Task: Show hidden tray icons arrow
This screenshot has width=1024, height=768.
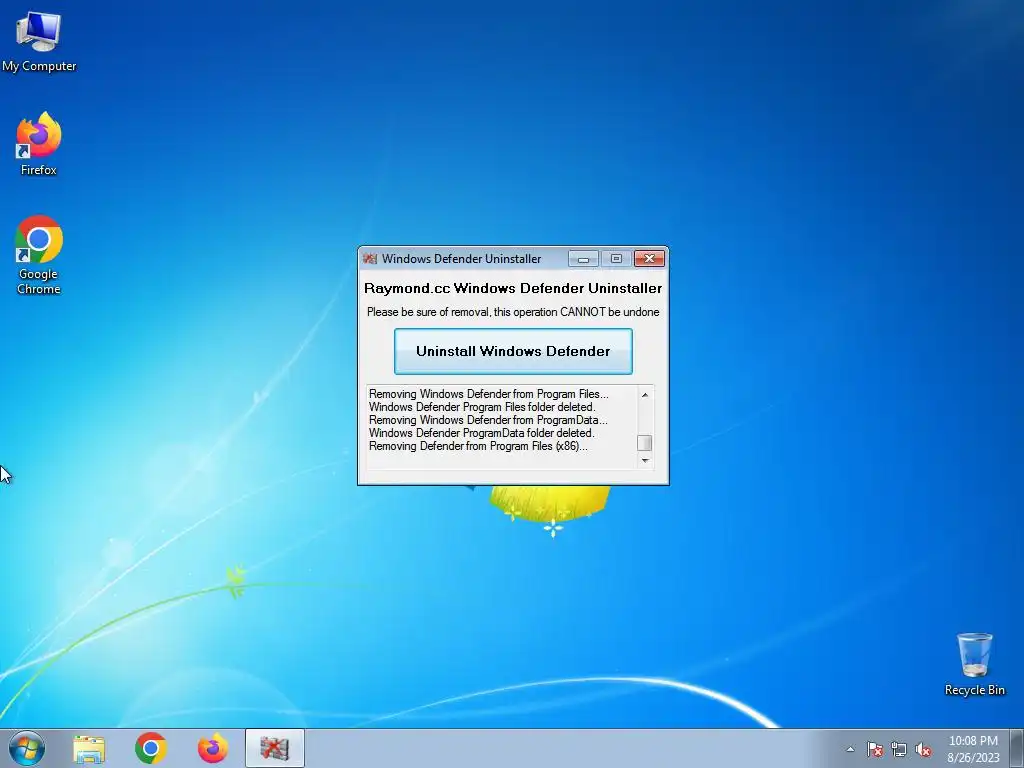Action: (x=850, y=749)
